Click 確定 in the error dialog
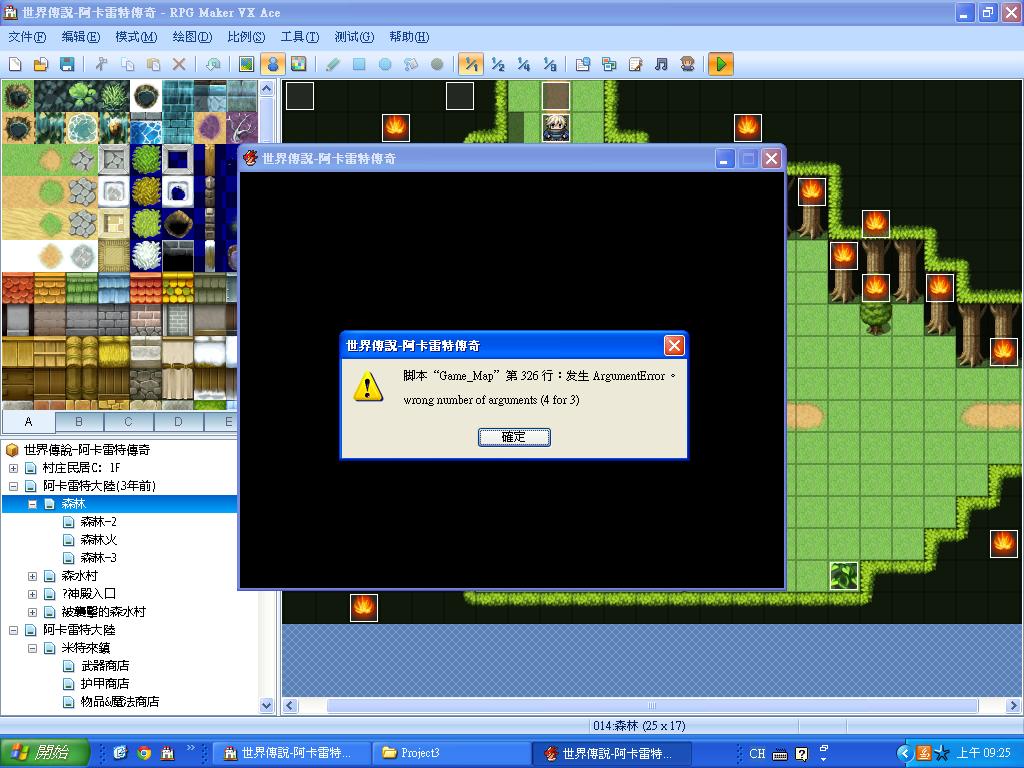1024x768 pixels. click(x=514, y=437)
